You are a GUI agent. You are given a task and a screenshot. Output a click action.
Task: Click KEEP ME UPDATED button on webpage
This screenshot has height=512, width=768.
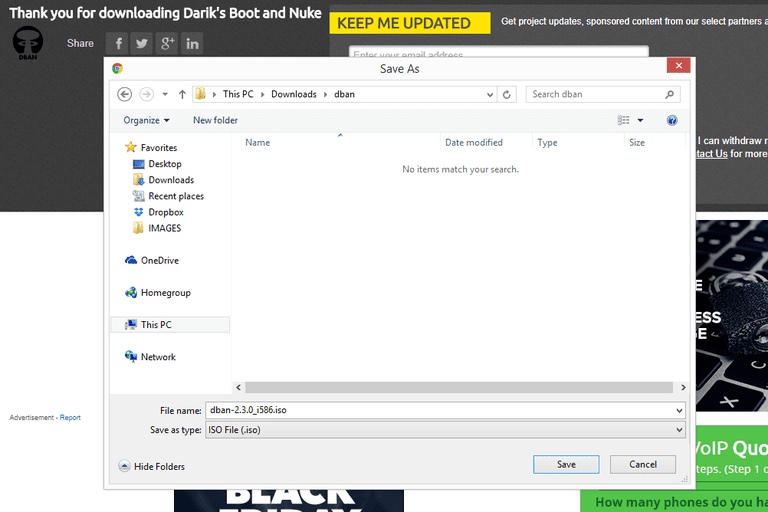coord(410,23)
